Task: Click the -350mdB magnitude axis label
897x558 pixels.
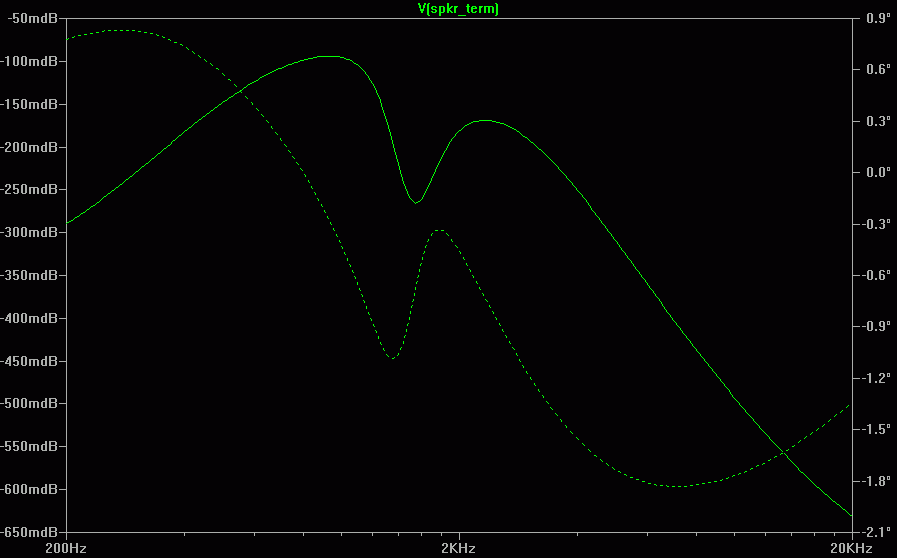Action: [30, 275]
